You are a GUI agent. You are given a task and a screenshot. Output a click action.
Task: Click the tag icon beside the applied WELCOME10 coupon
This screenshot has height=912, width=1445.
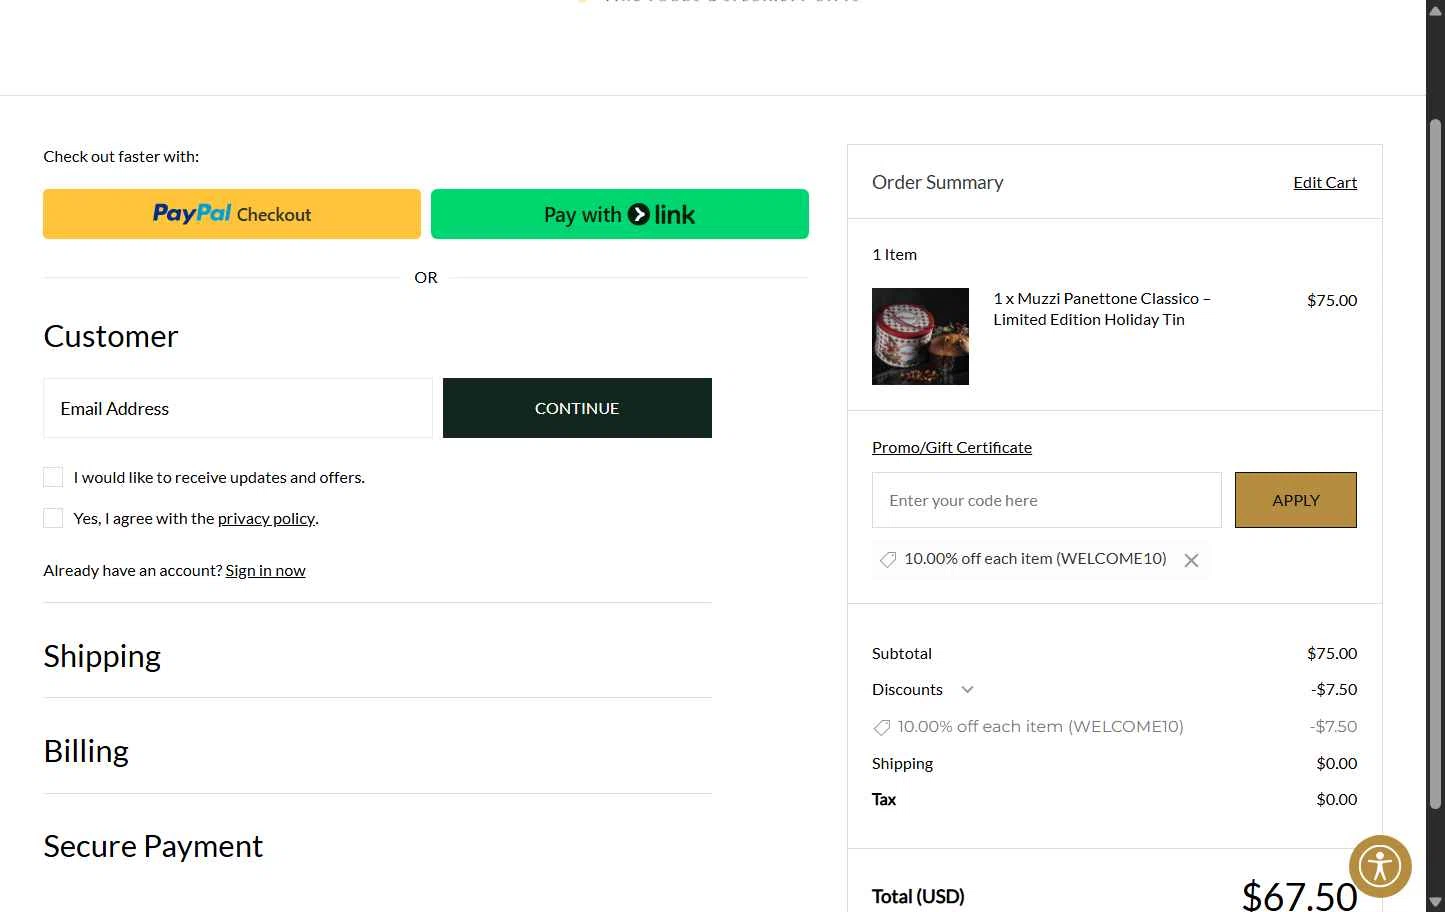point(887,560)
